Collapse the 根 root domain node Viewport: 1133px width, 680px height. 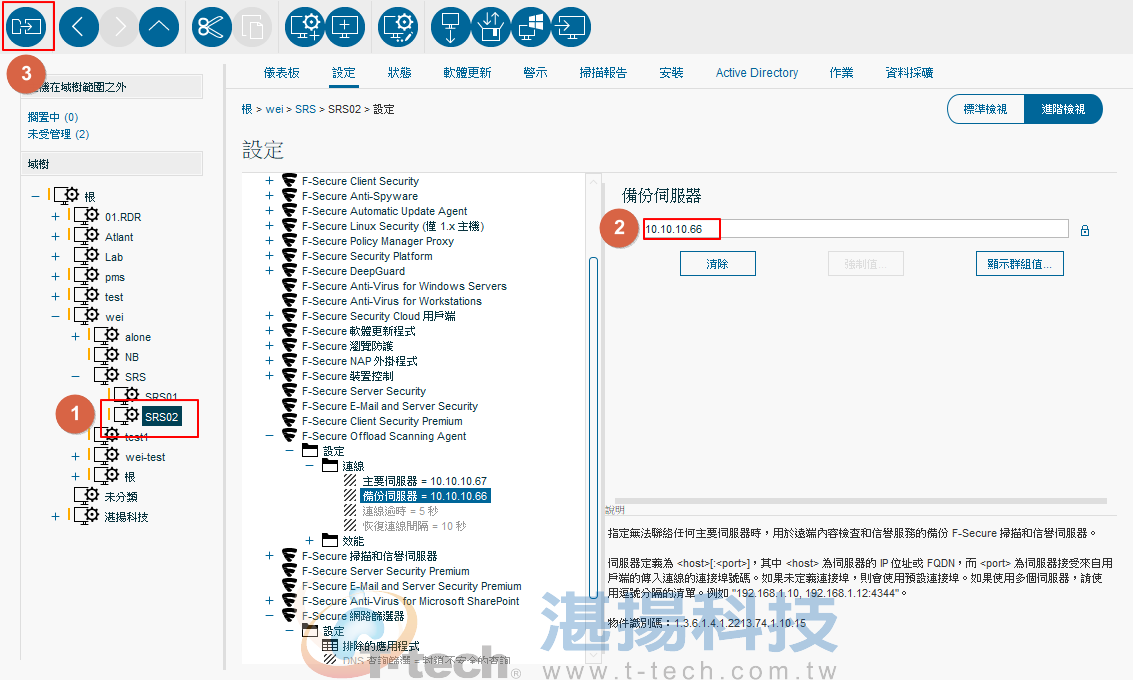35,196
